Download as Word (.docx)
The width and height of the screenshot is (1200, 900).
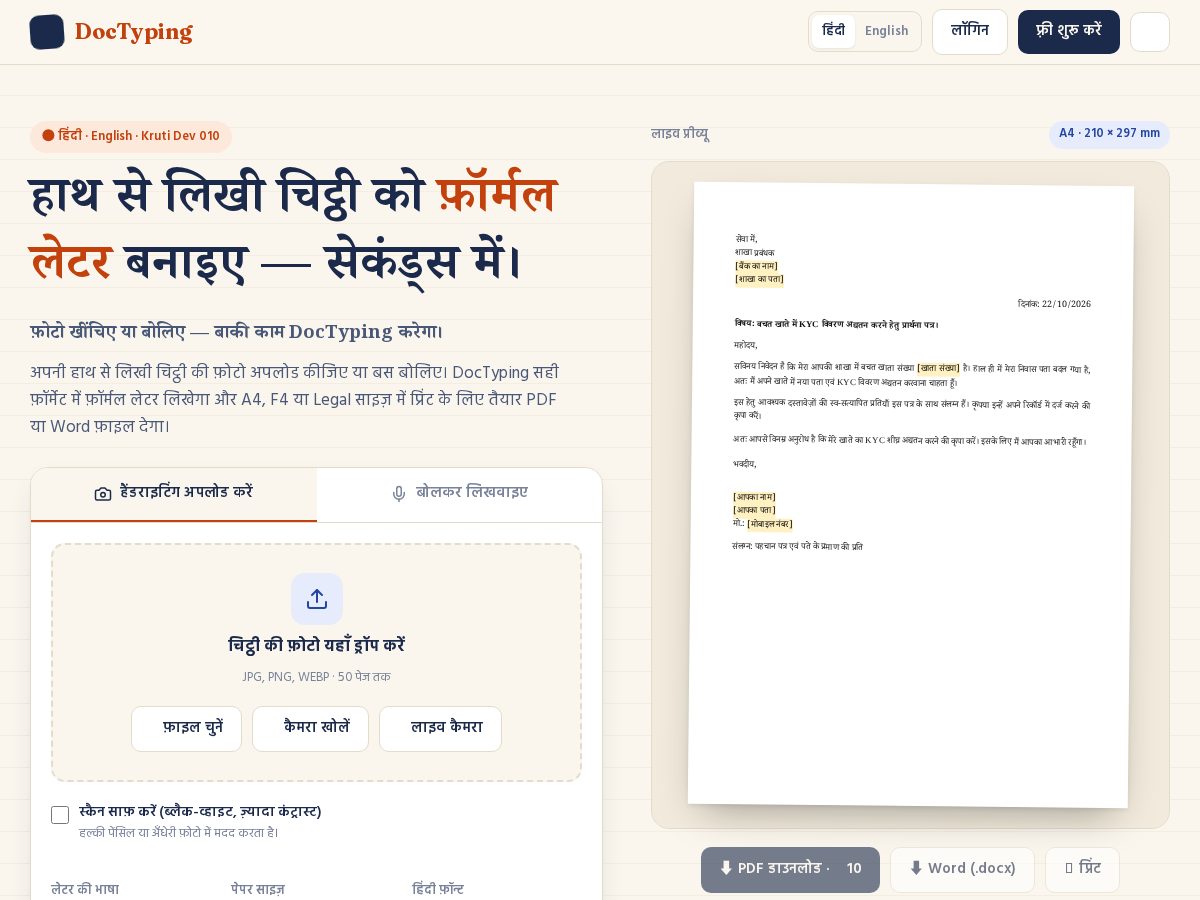click(962, 870)
